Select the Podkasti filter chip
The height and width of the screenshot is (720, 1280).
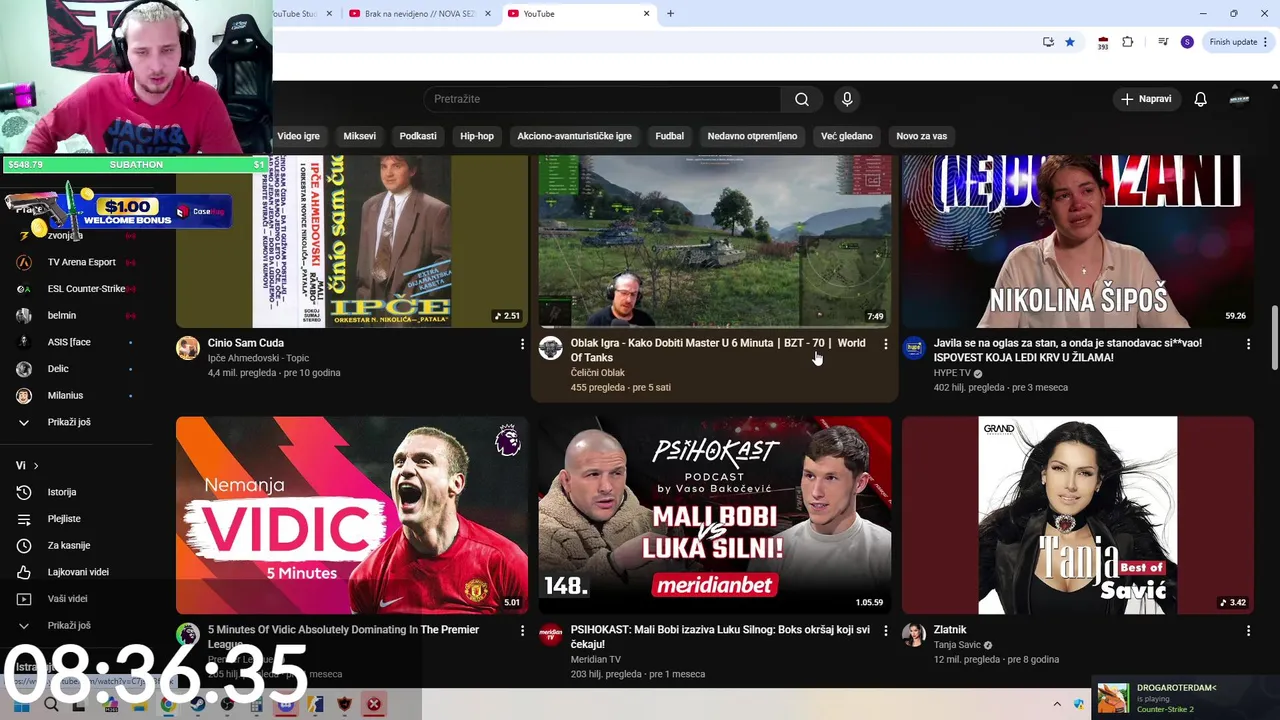(x=418, y=136)
